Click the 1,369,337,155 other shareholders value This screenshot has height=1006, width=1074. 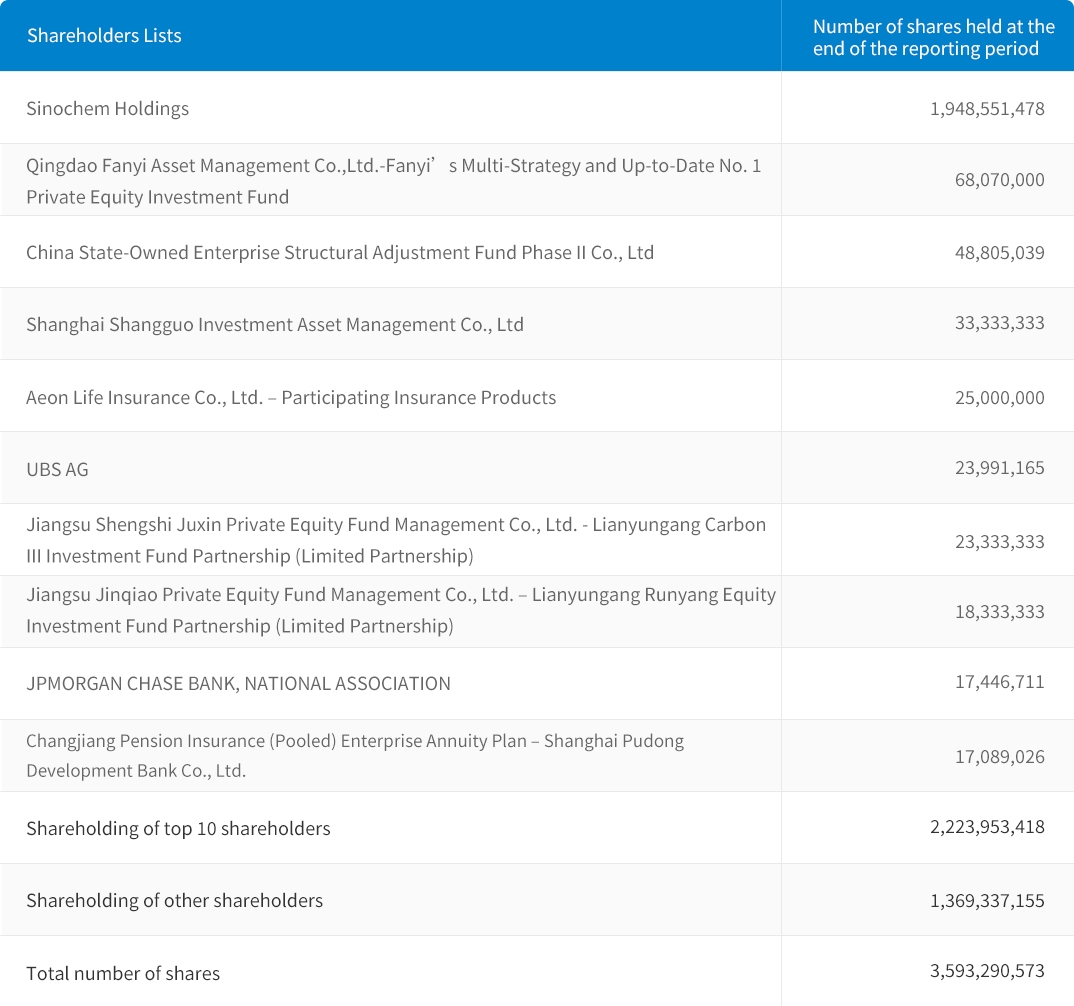986,900
